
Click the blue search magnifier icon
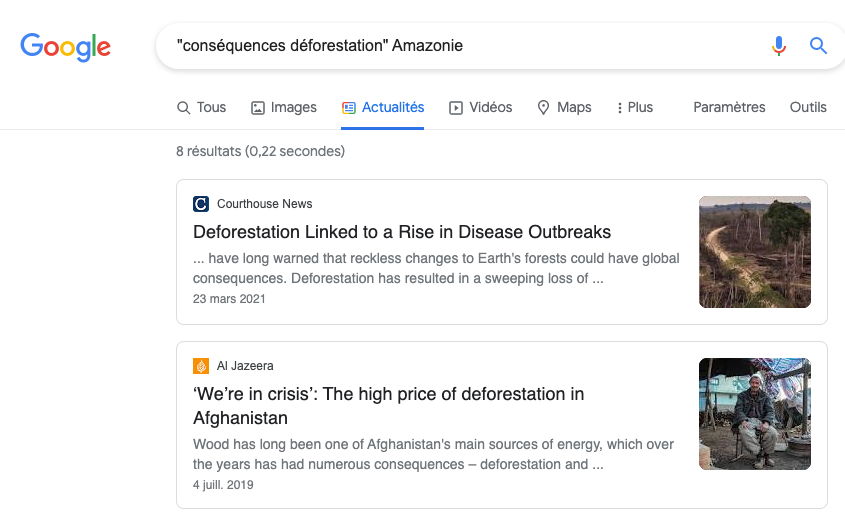pos(818,46)
